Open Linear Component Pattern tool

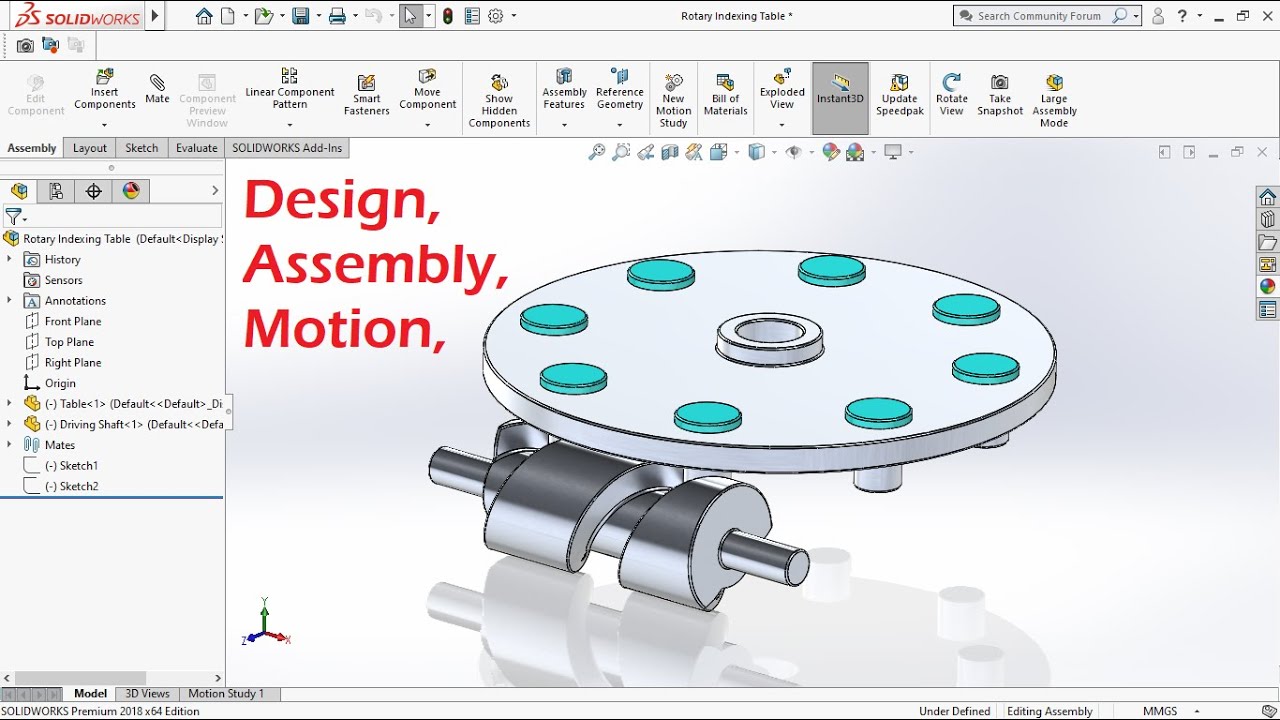pos(289,90)
